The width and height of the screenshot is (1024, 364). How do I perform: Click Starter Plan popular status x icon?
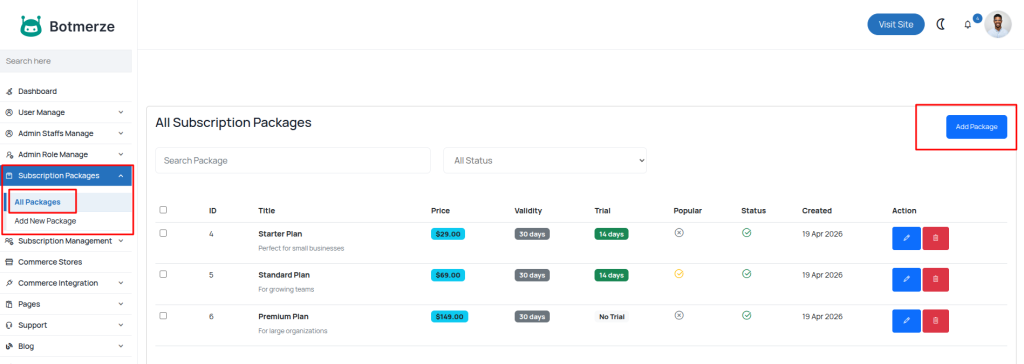coord(679,233)
